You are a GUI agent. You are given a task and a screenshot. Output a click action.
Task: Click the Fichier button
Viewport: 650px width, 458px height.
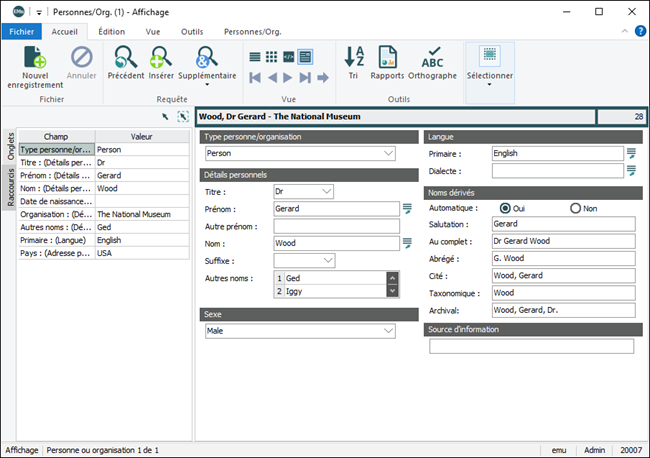[x=21, y=32]
